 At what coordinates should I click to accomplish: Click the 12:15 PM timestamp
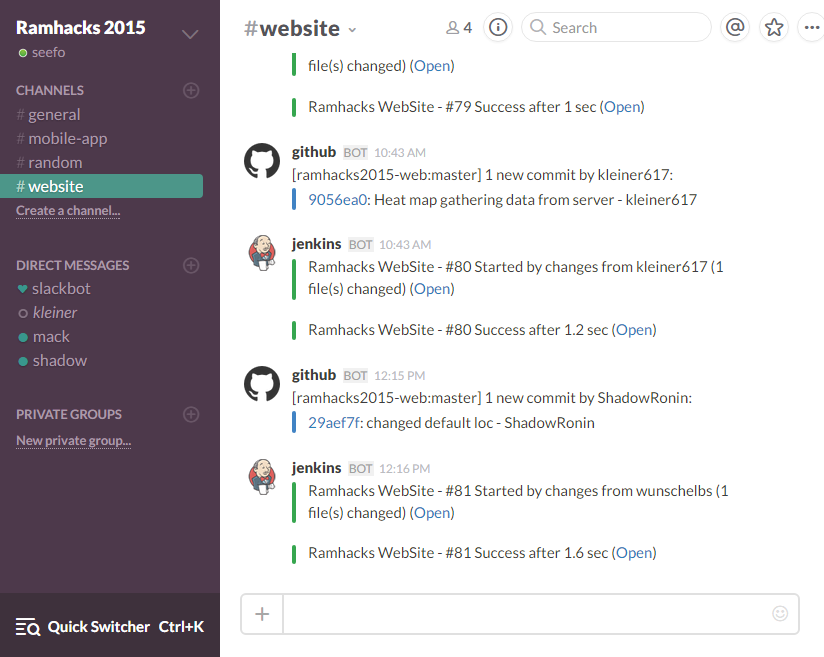pos(399,376)
